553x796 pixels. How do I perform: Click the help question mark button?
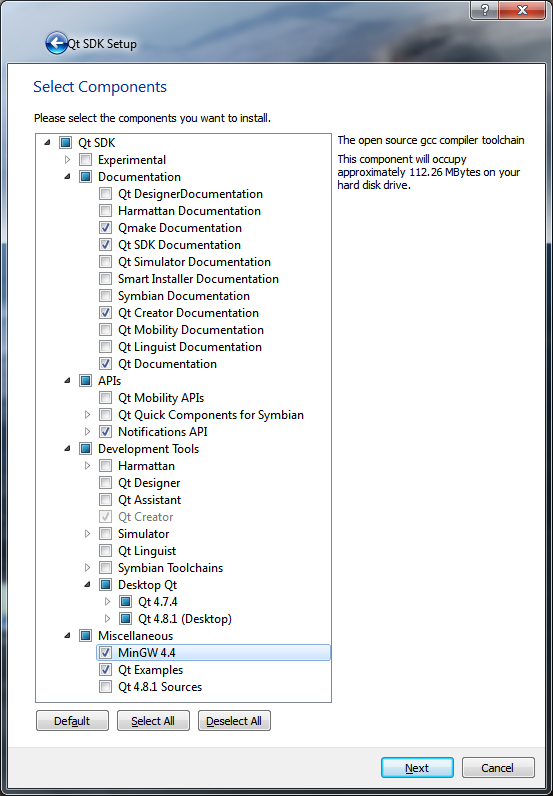484,10
